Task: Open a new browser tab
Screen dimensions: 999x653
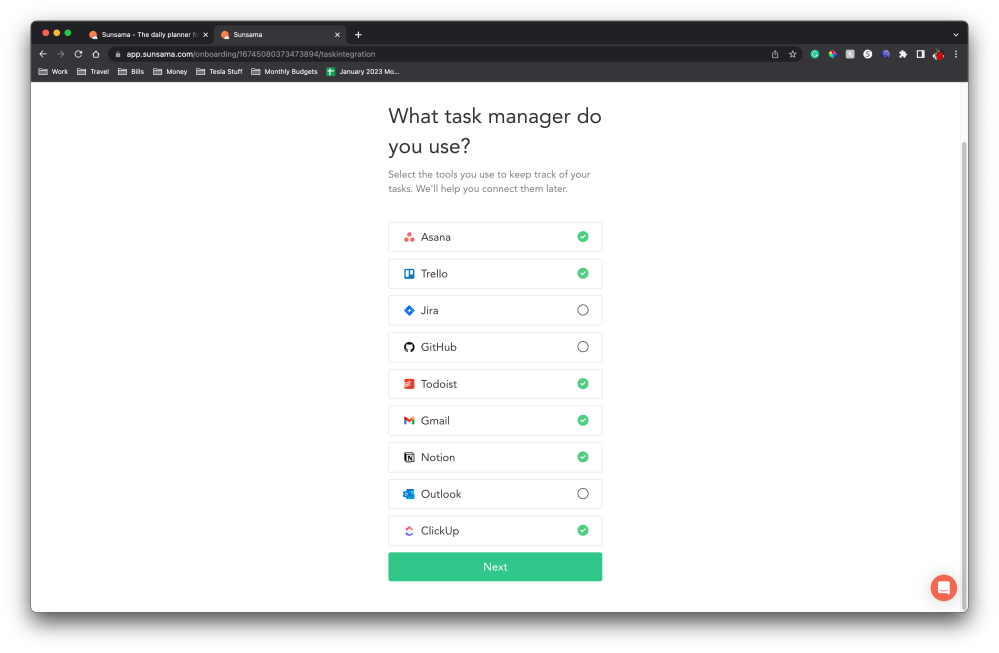Action: [x=358, y=35]
